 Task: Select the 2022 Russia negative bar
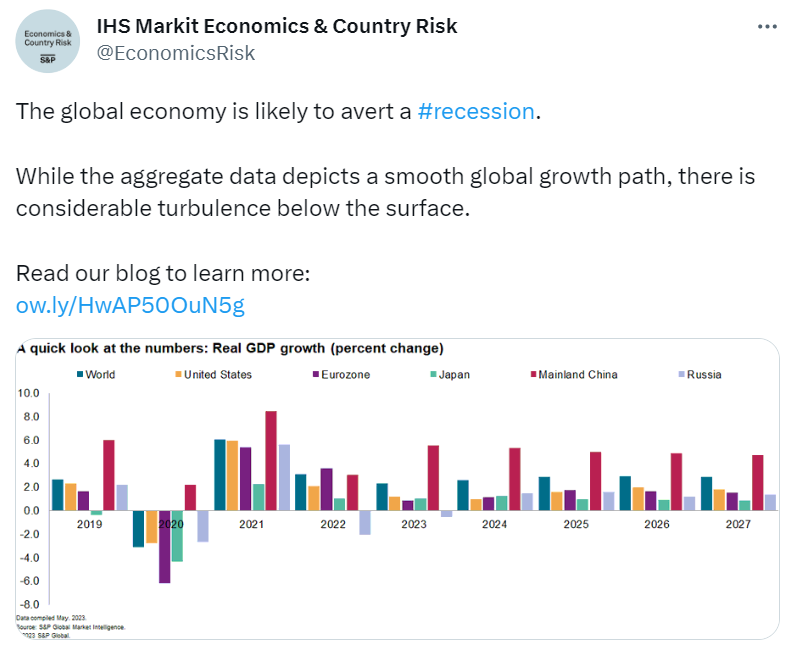coord(365,522)
